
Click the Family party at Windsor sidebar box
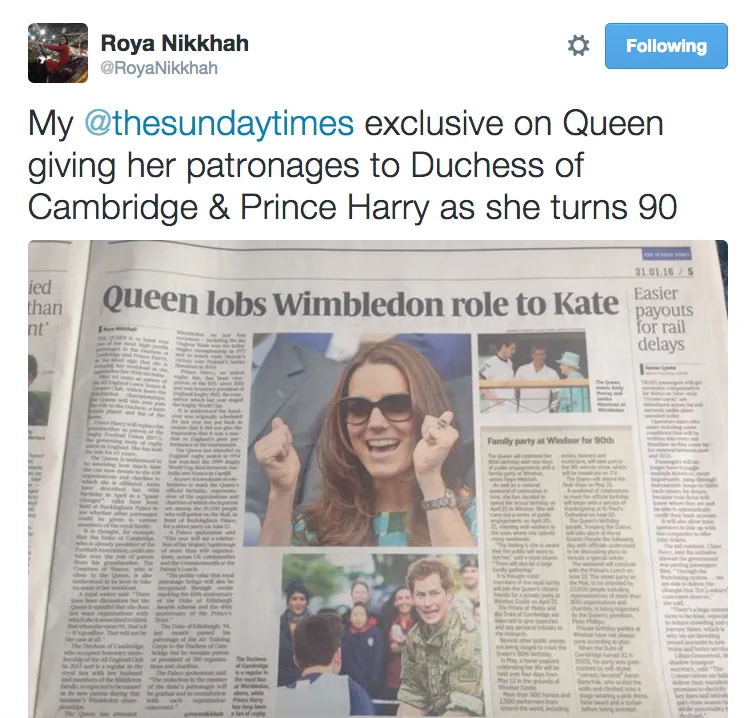tap(557, 572)
